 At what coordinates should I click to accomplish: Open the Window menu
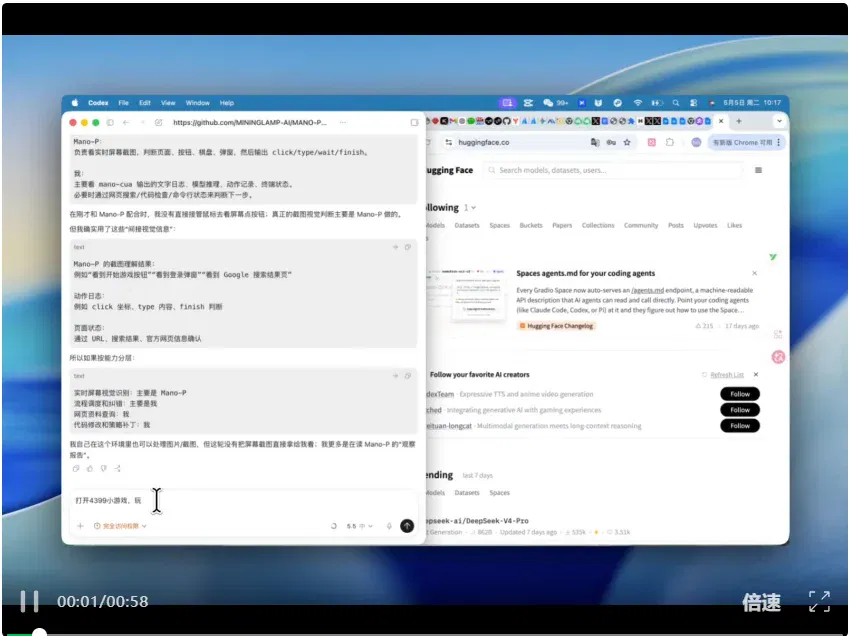click(197, 102)
